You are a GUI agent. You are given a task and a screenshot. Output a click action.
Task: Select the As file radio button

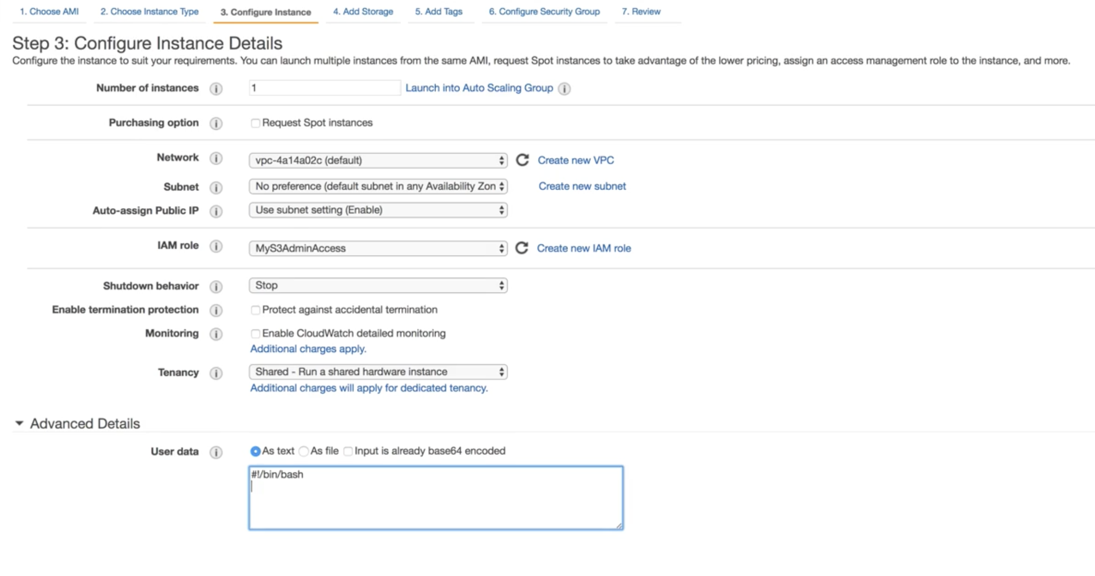click(304, 451)
